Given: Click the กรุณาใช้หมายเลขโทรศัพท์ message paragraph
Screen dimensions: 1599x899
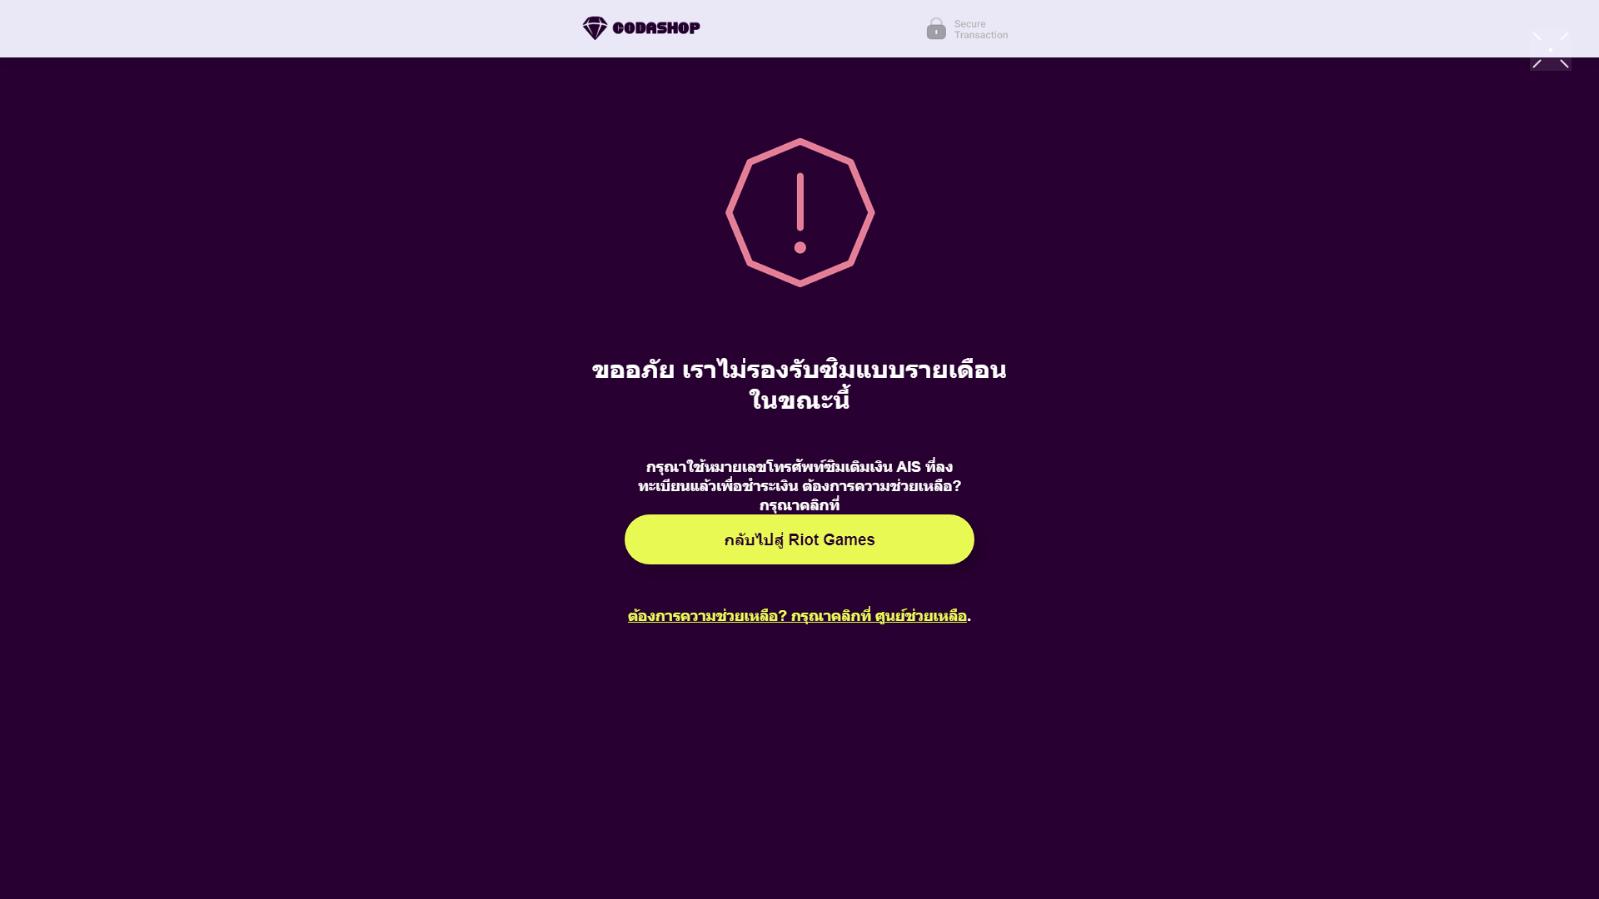Looking at the screenshot, I should 799,486.
